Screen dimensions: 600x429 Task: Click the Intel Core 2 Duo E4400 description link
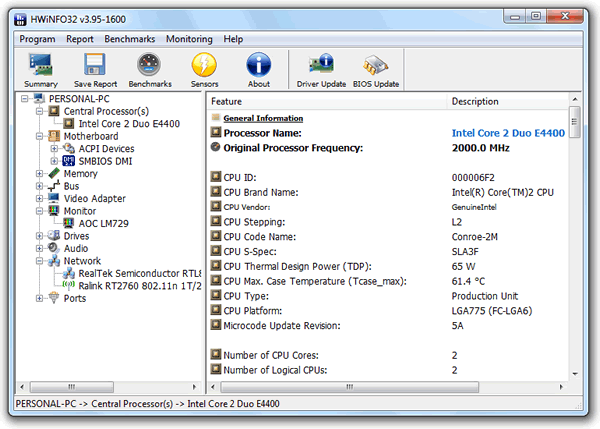508,133
